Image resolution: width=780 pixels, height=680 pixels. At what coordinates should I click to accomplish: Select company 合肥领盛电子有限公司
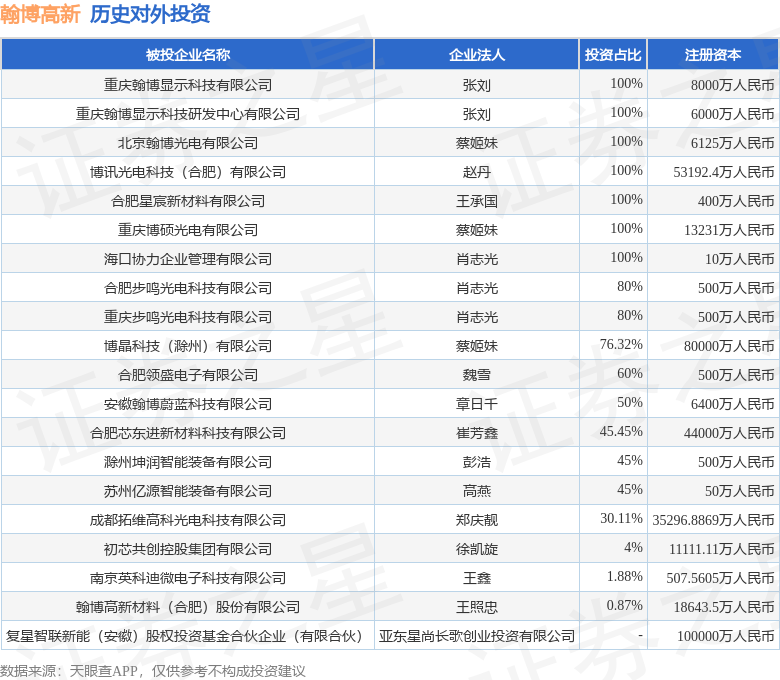click(x=188, y=375)
